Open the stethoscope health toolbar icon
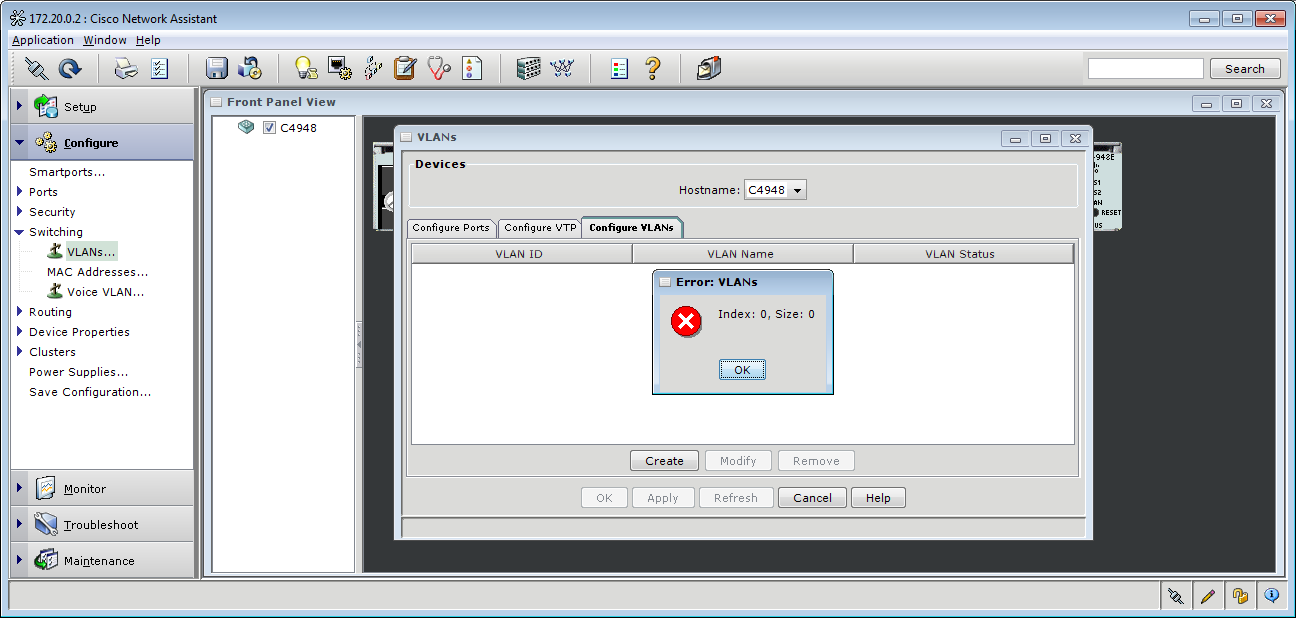Screen dimensions: 1296x618 438,69
